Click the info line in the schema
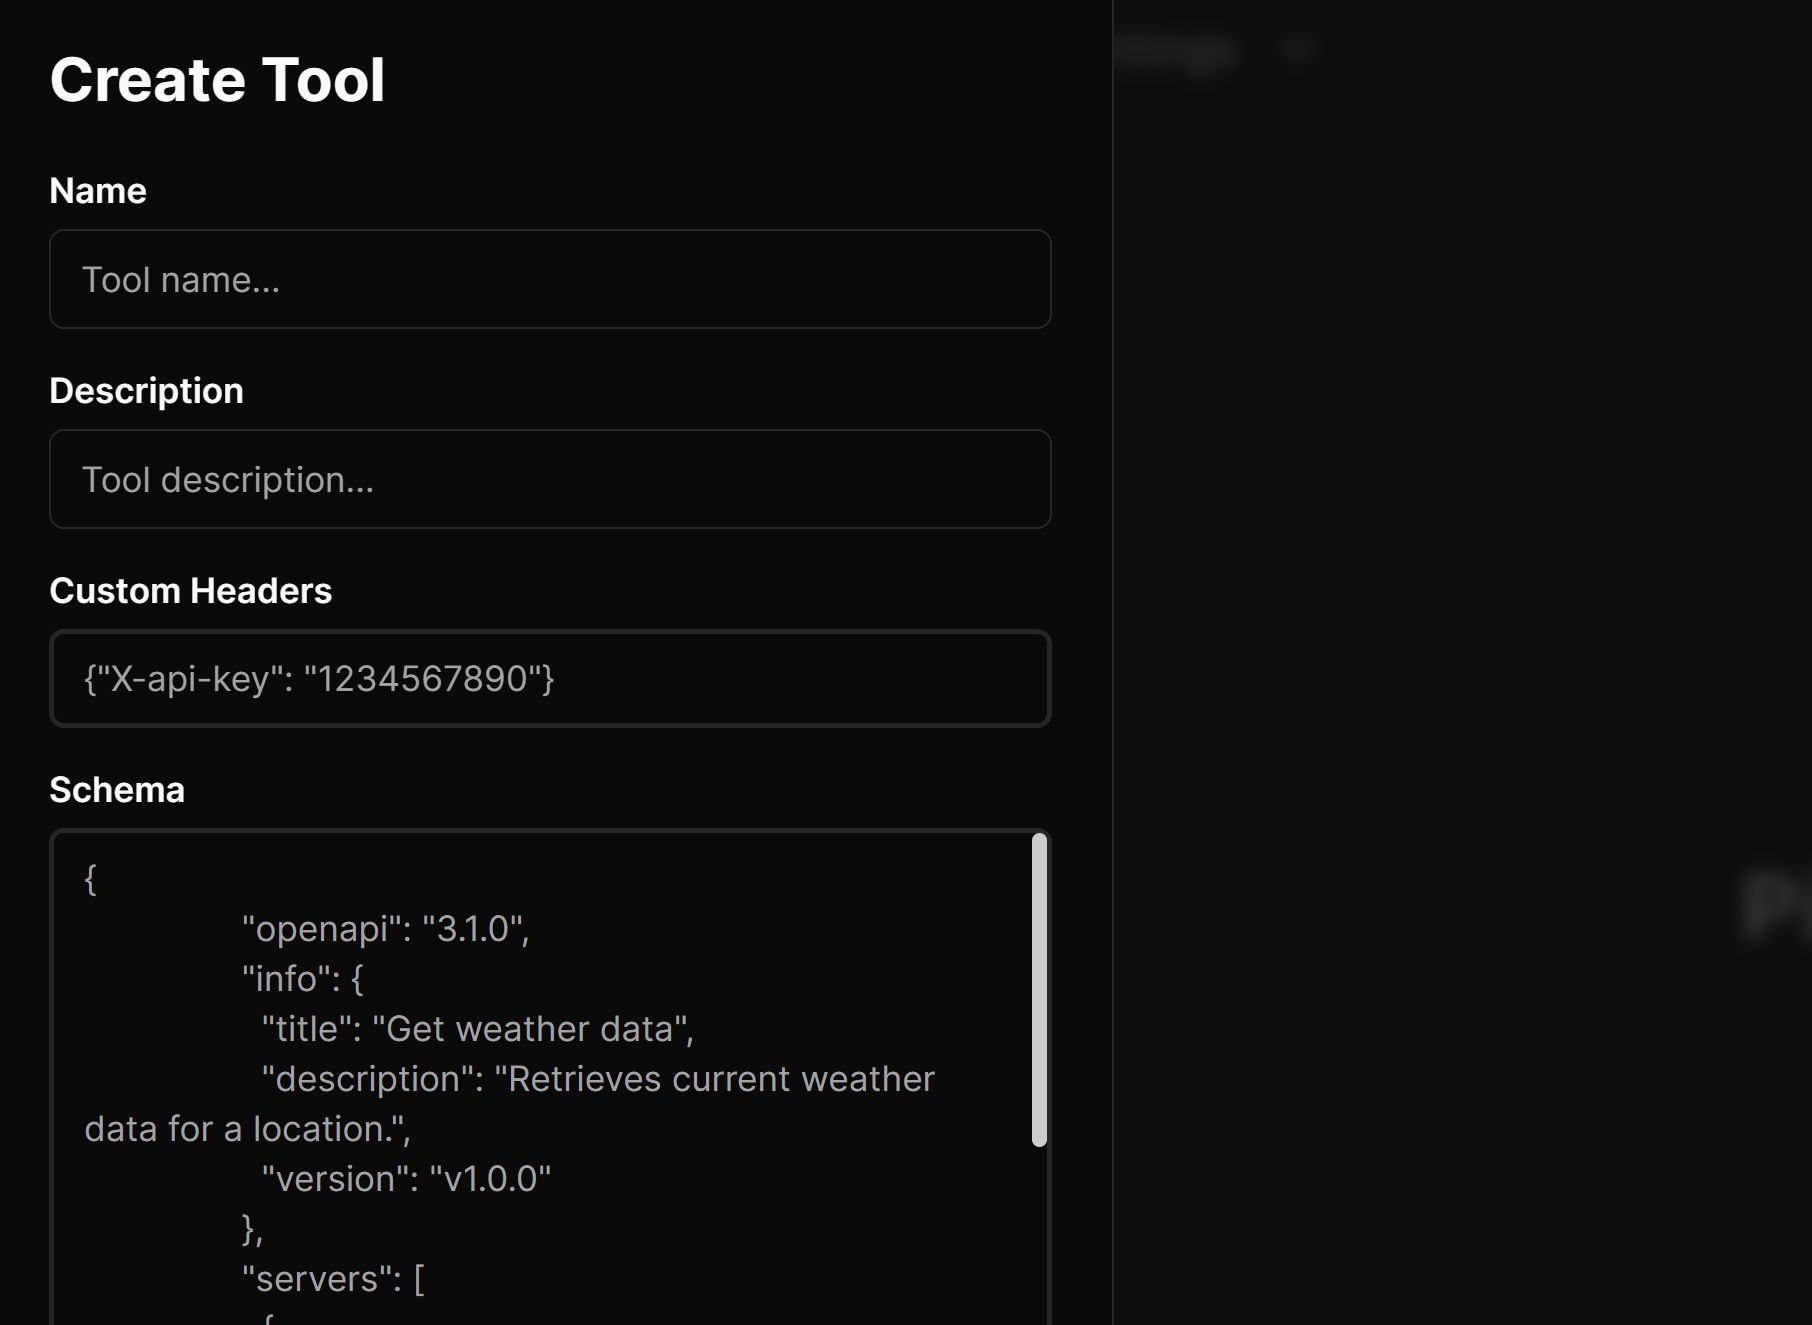 click(302, 978)
